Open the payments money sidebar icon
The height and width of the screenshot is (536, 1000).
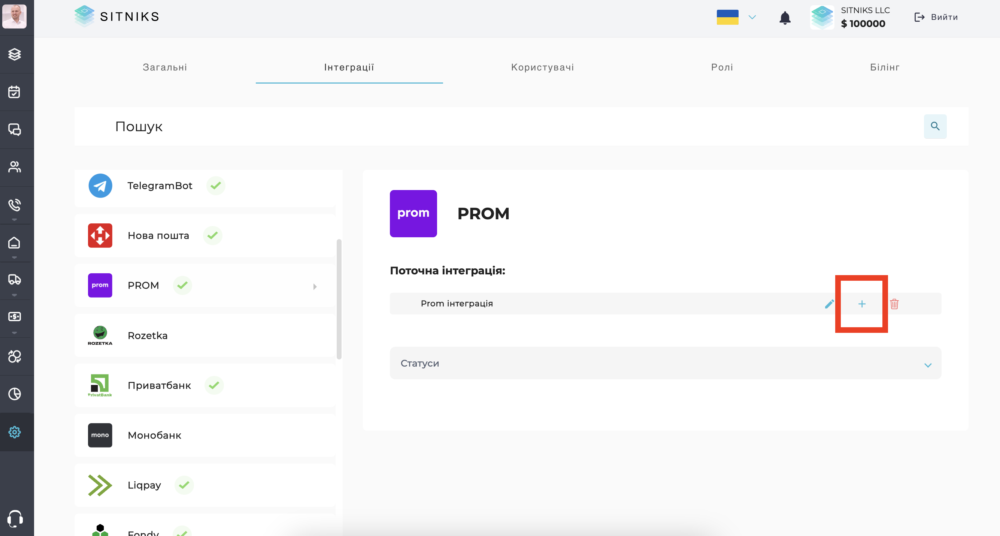pyautogui.click(x=14, y=317)
